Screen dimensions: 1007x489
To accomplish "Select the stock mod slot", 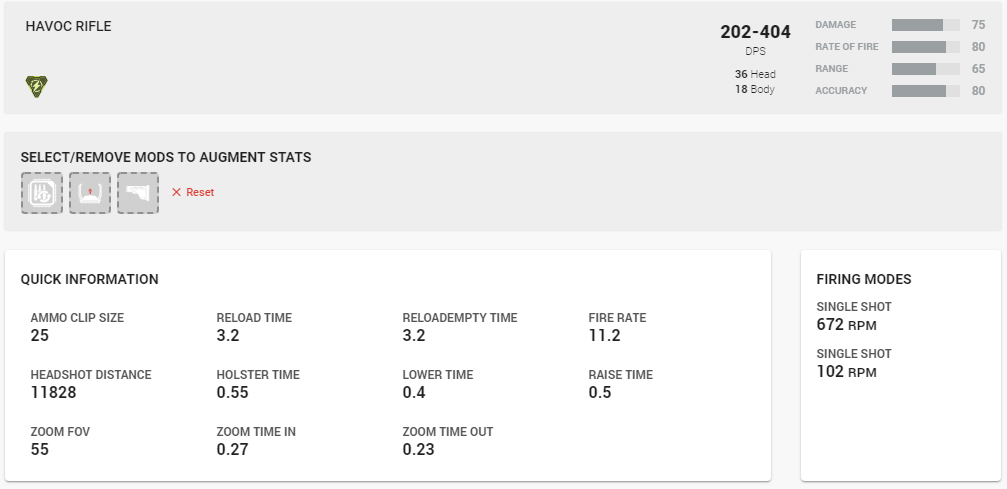I will pyautogui.click(x=138, y=193).
